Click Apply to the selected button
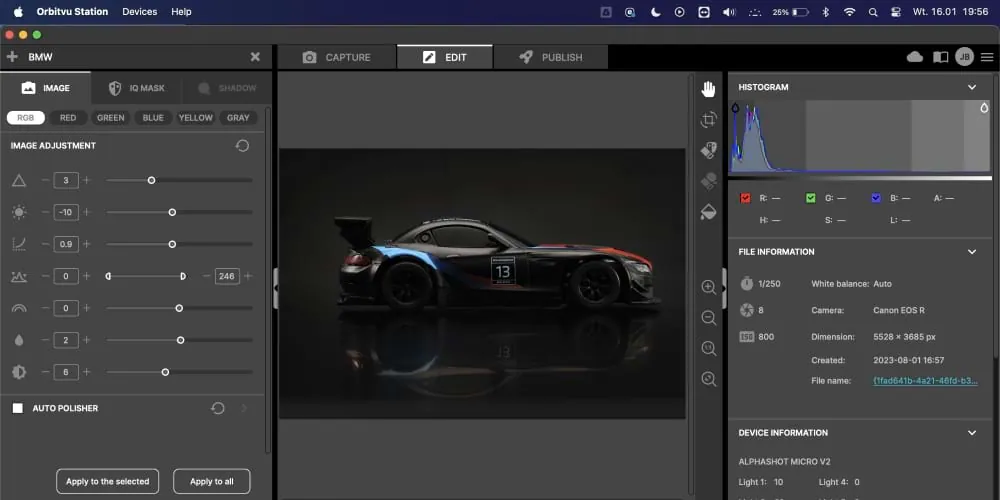1000x500 pixels. 107,482
